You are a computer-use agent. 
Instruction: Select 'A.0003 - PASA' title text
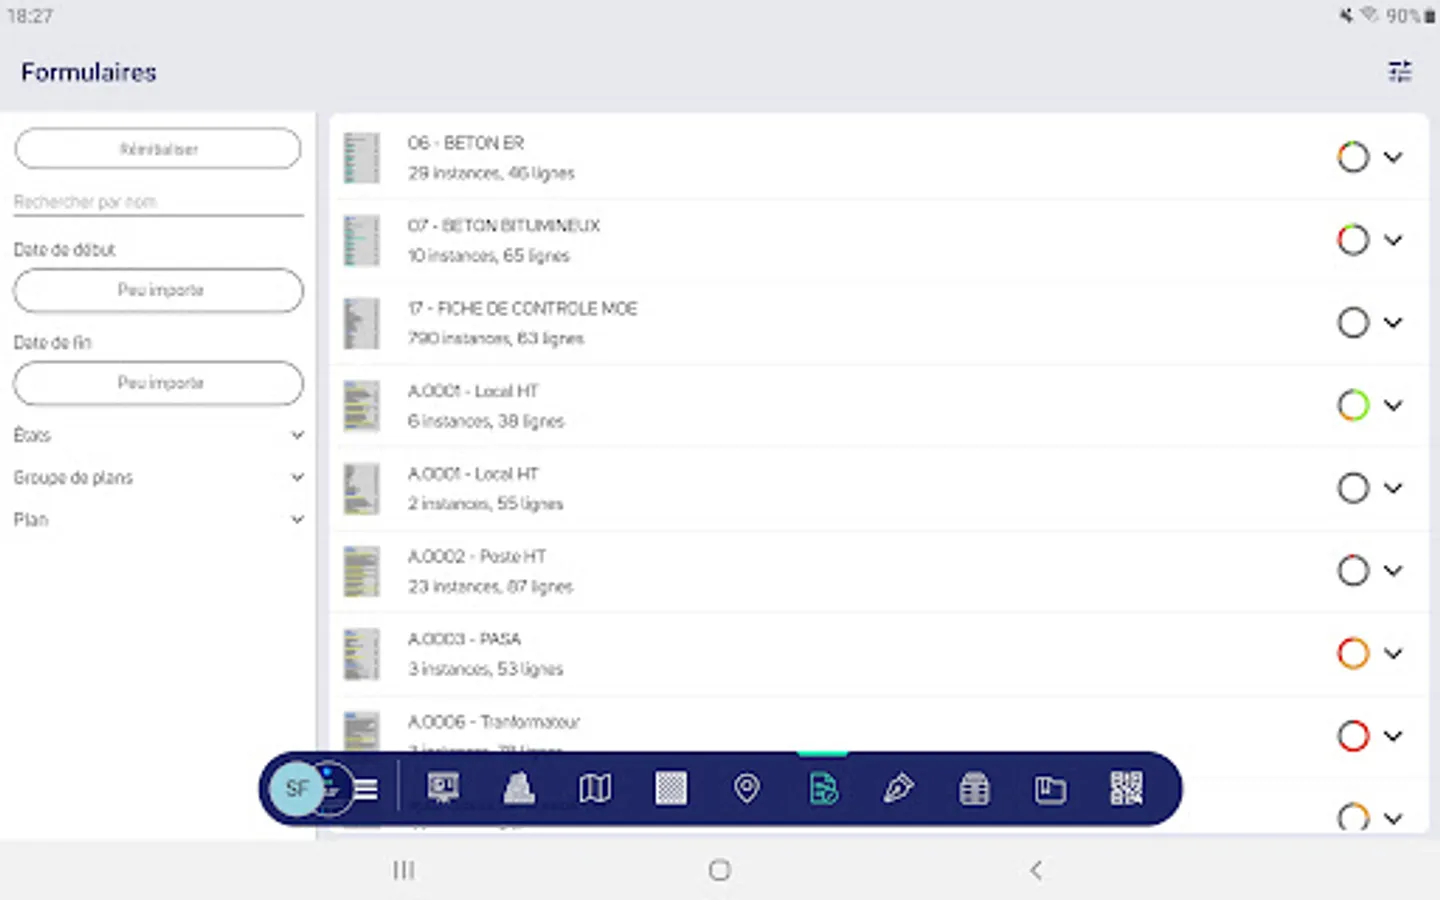(464, 639)
